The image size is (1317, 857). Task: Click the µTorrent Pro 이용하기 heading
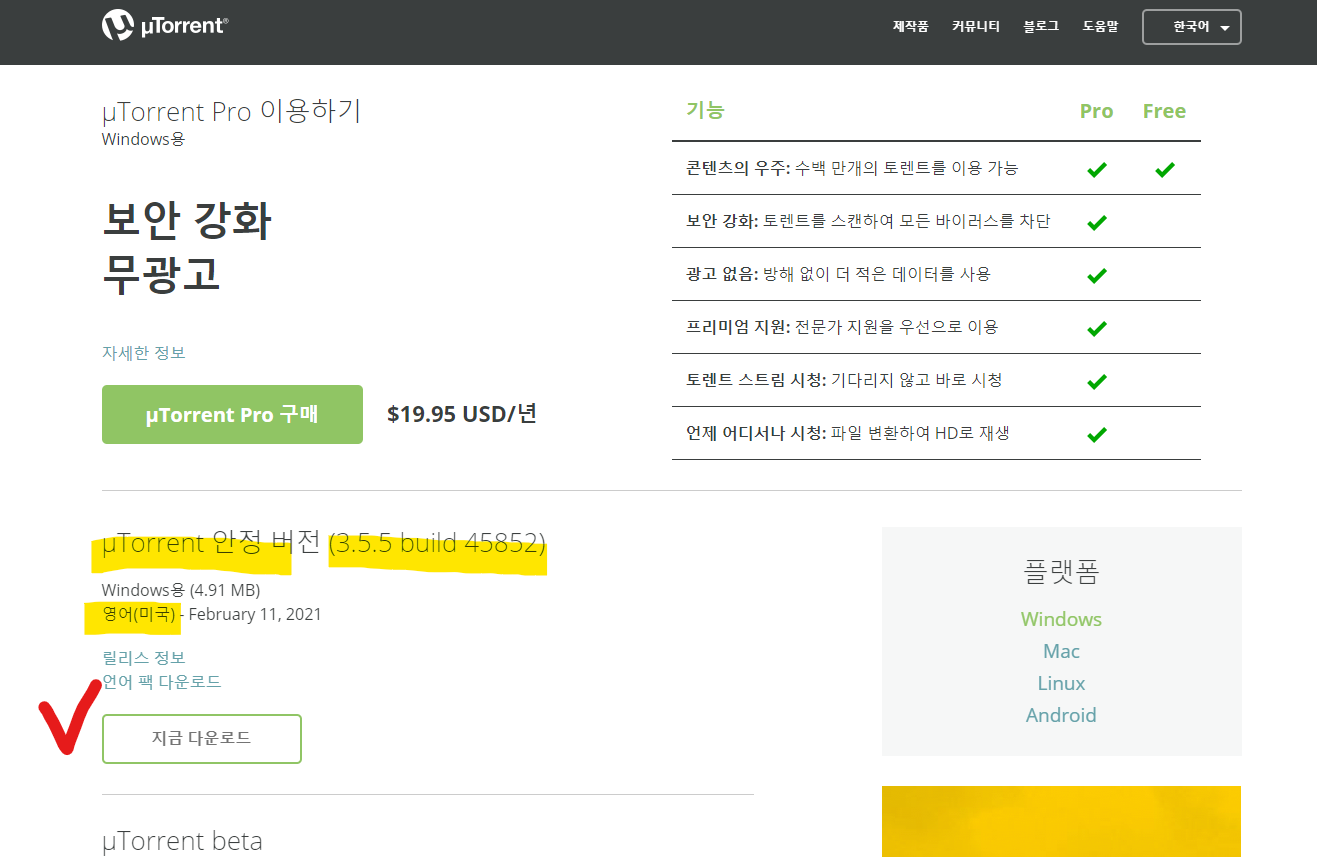pos(231,110)
